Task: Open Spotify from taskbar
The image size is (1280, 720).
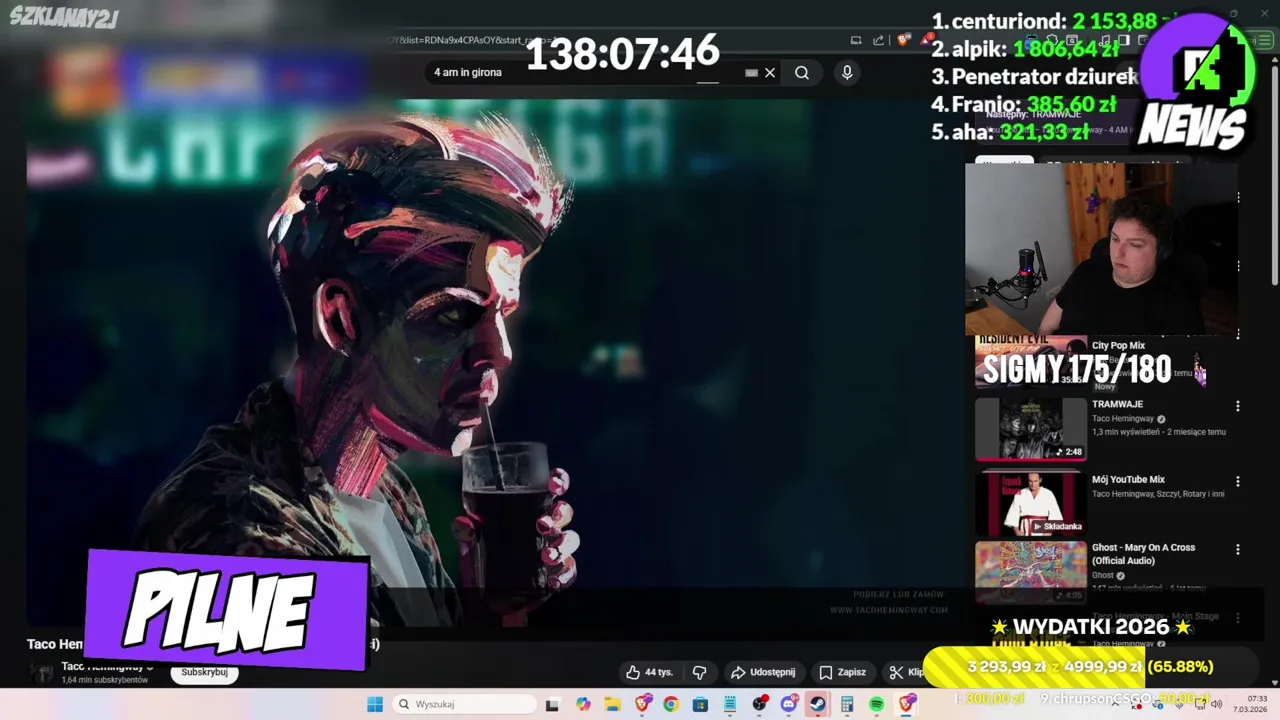Action: click(x=877, y=704)
